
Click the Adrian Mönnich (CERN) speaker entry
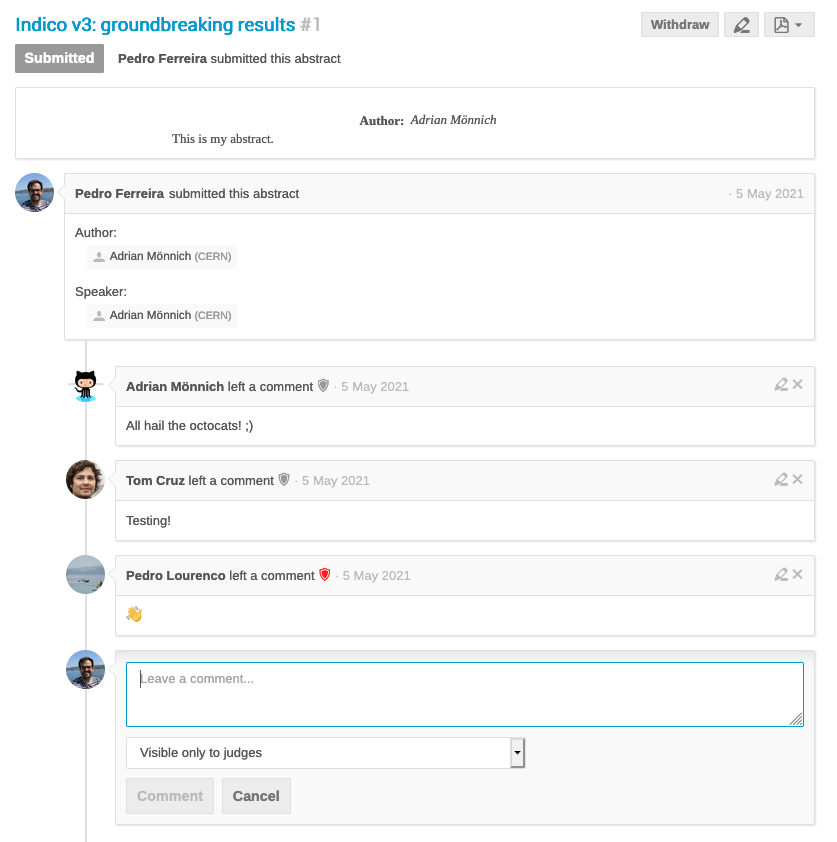click(x=162, y=315)
